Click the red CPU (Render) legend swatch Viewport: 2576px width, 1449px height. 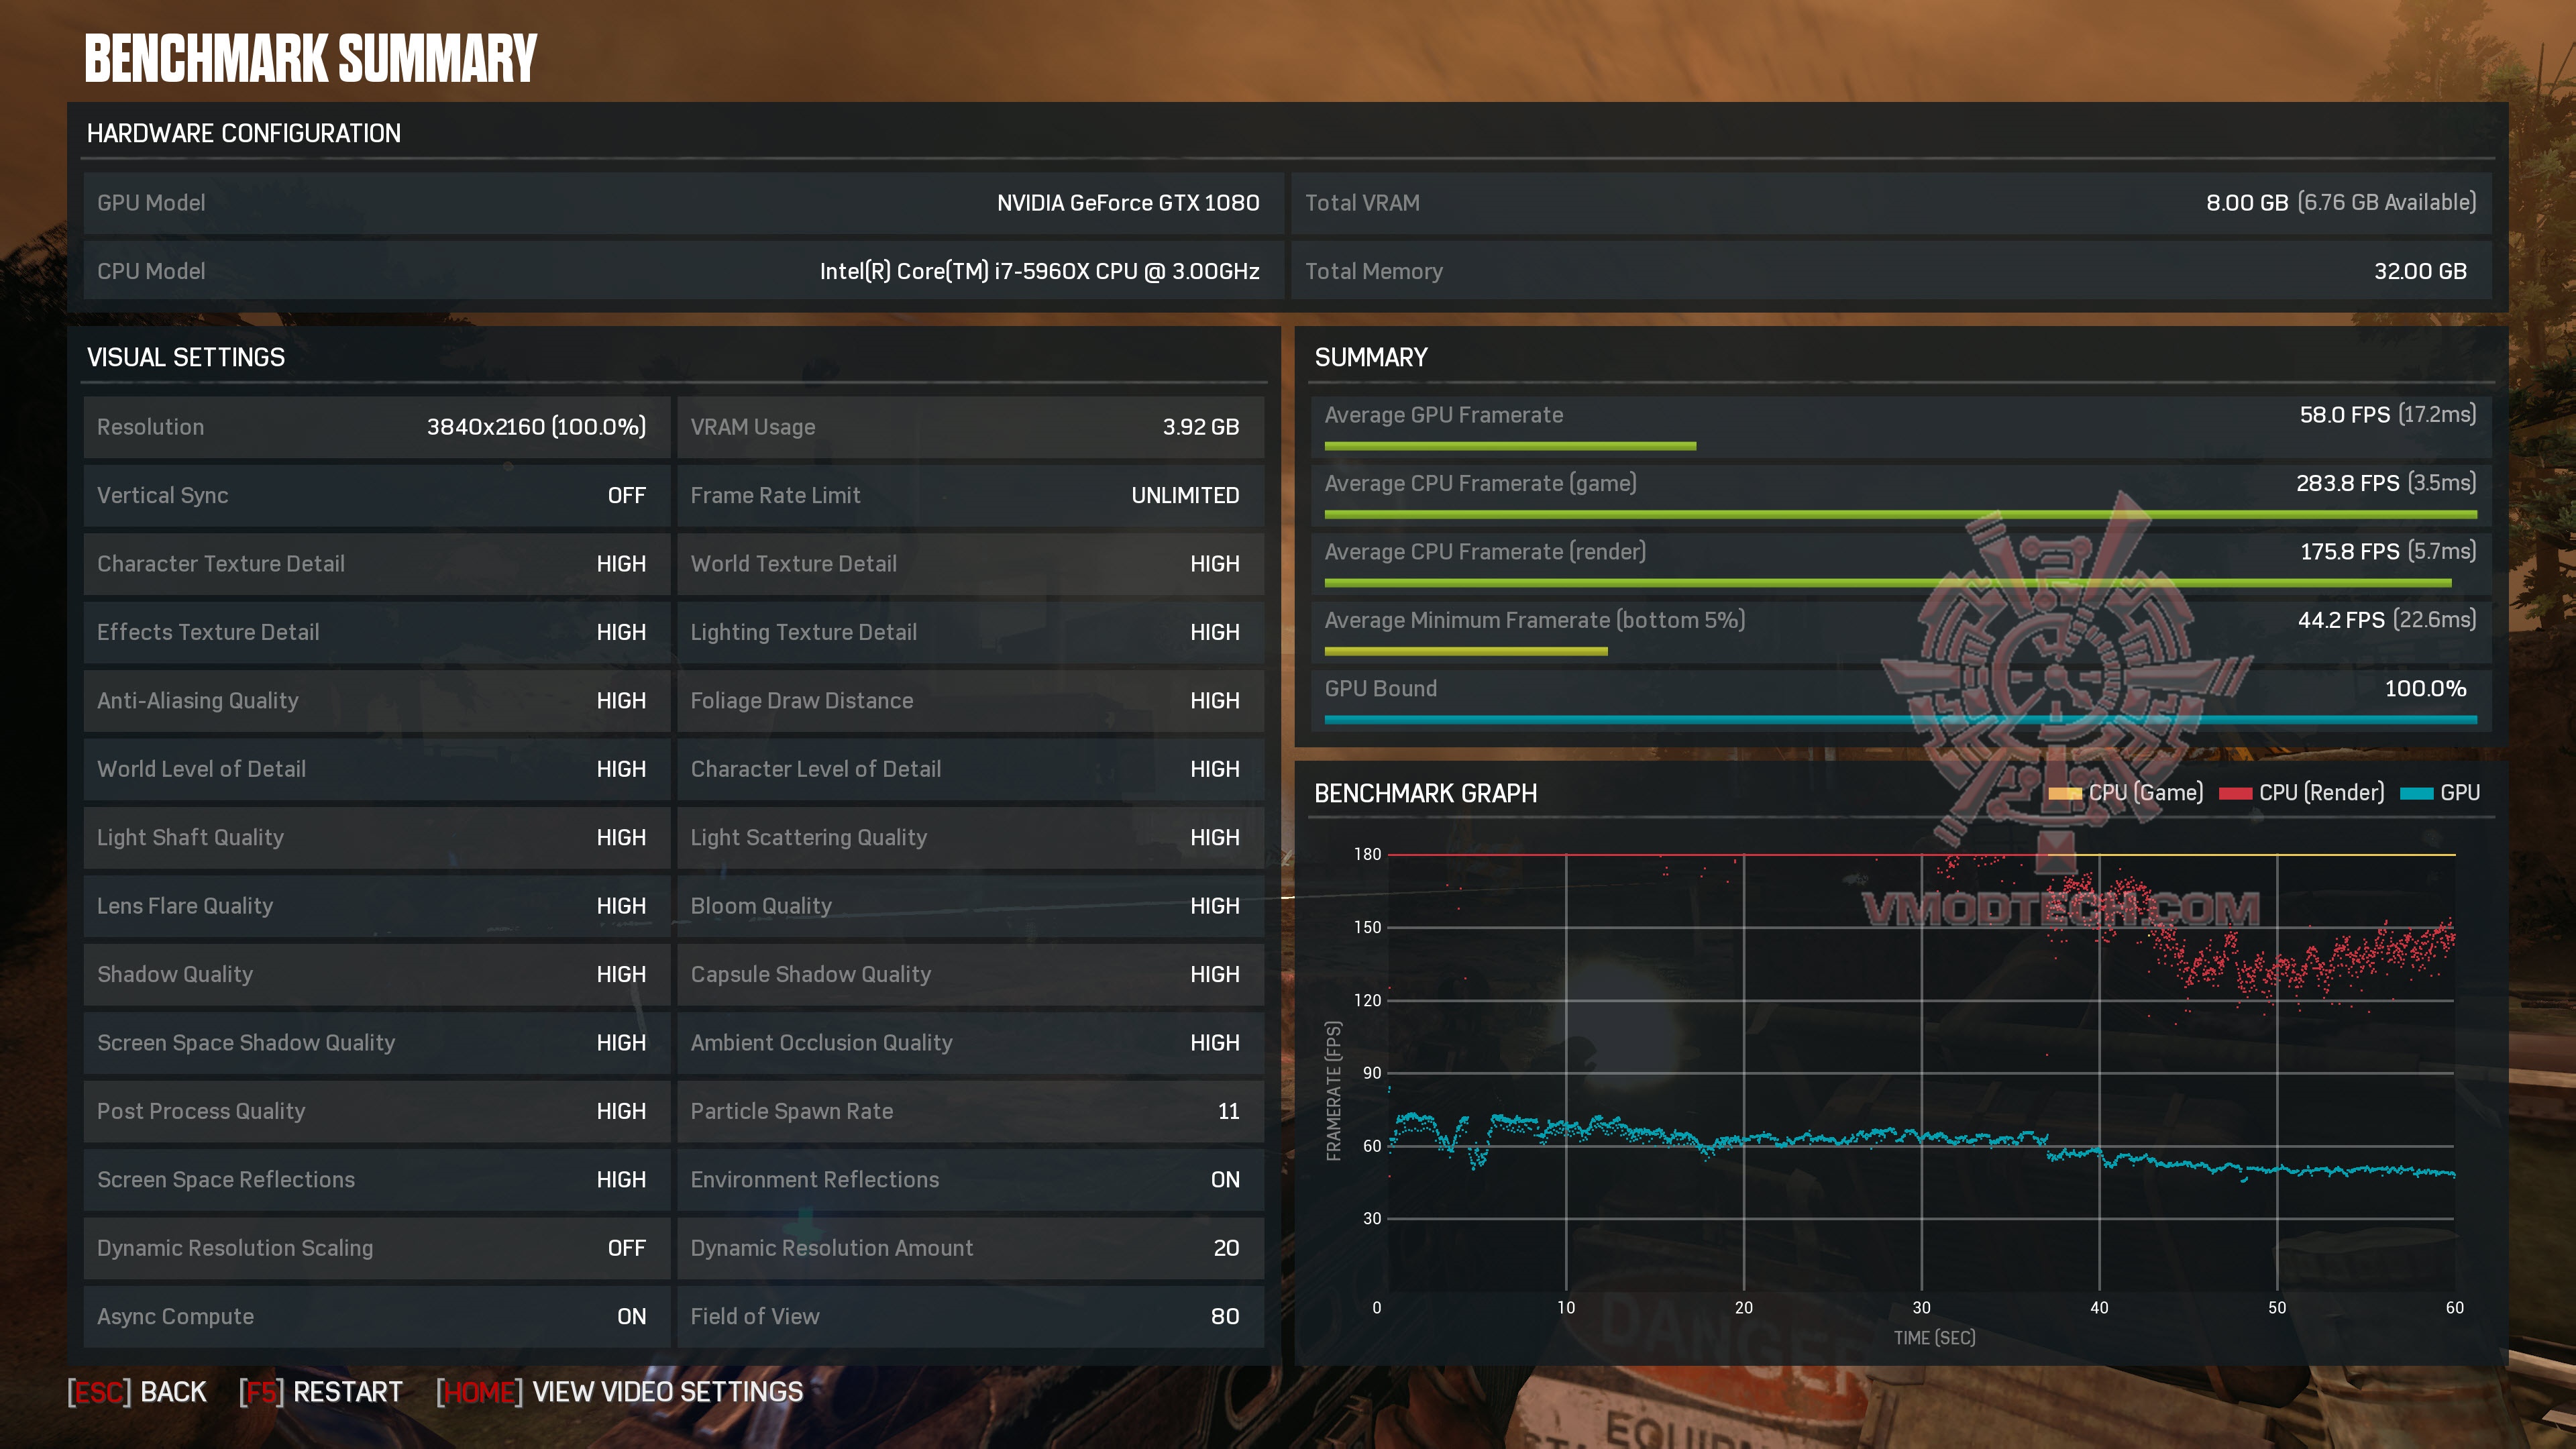(2235, 794)
